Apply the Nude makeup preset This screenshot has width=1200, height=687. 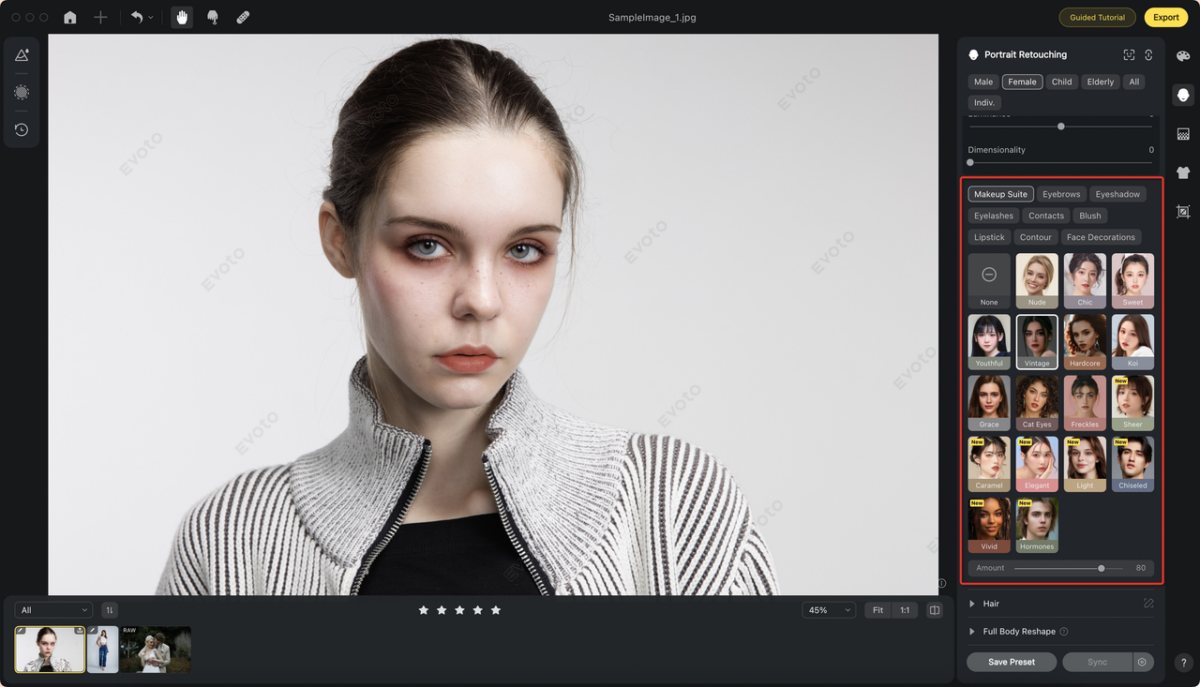click(x=1037, y=280)
